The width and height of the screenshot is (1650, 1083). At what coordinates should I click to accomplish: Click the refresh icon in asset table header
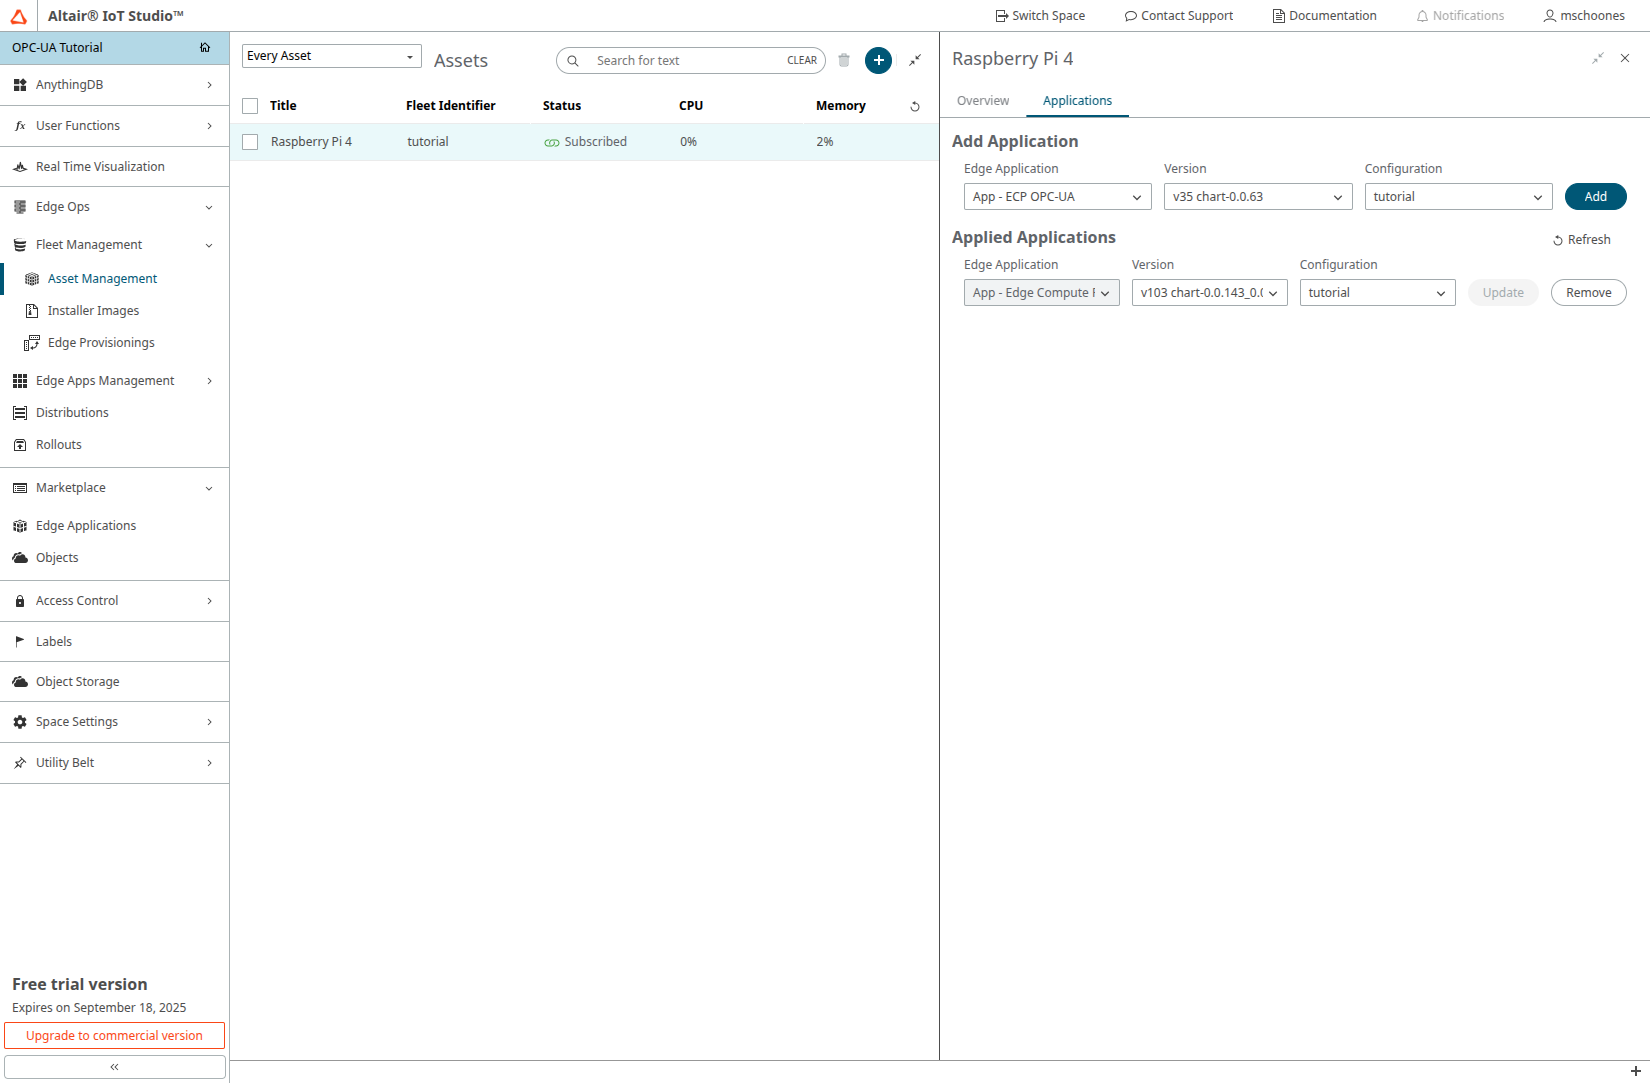pos(915,106)
